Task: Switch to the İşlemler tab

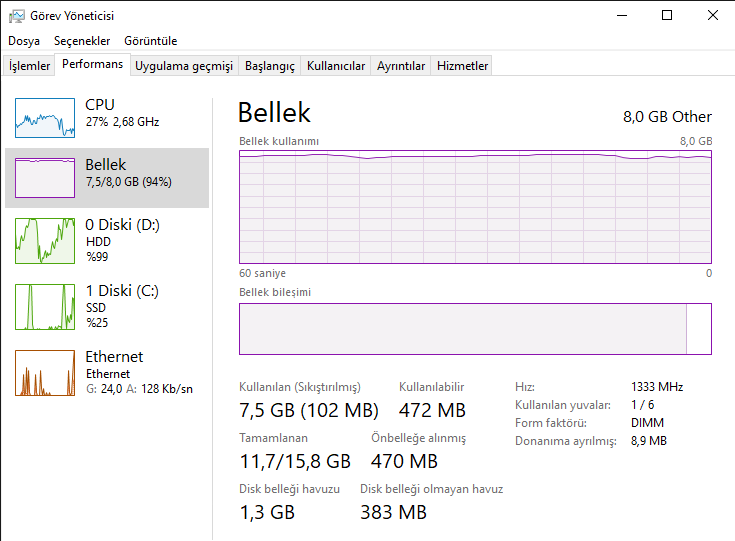Action: [x=30, y=66]
